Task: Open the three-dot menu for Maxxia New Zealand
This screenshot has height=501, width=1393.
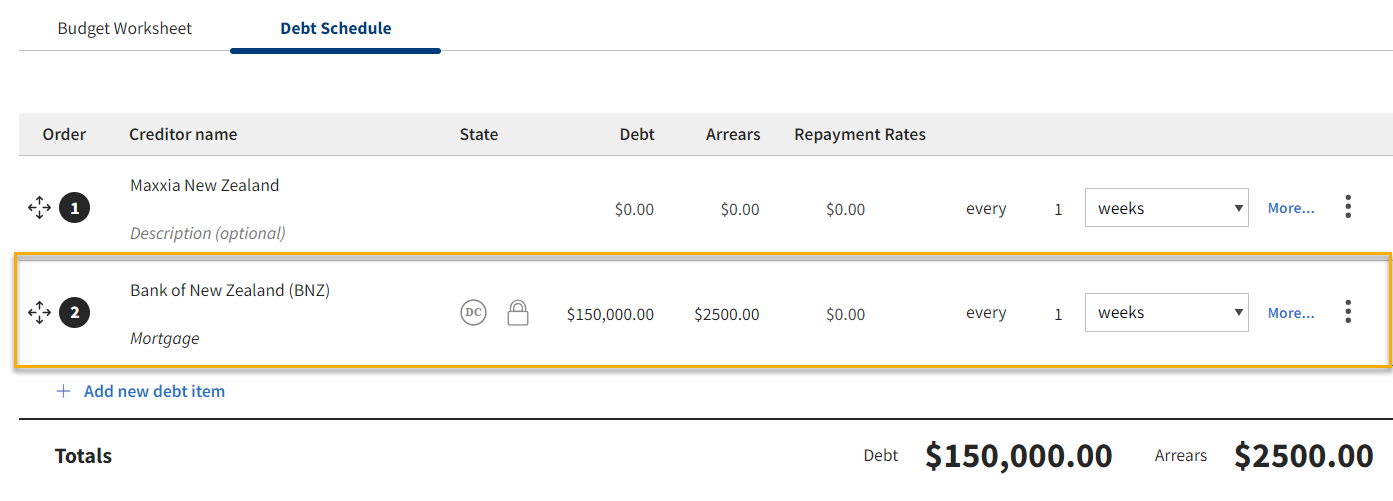Action: click(1348, 208)
